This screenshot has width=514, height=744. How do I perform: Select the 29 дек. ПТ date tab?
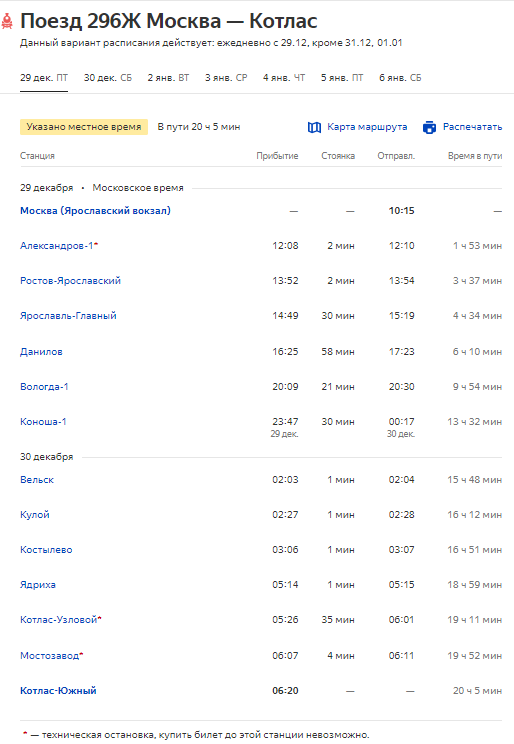pyautogui.click(x=44, y=77)
